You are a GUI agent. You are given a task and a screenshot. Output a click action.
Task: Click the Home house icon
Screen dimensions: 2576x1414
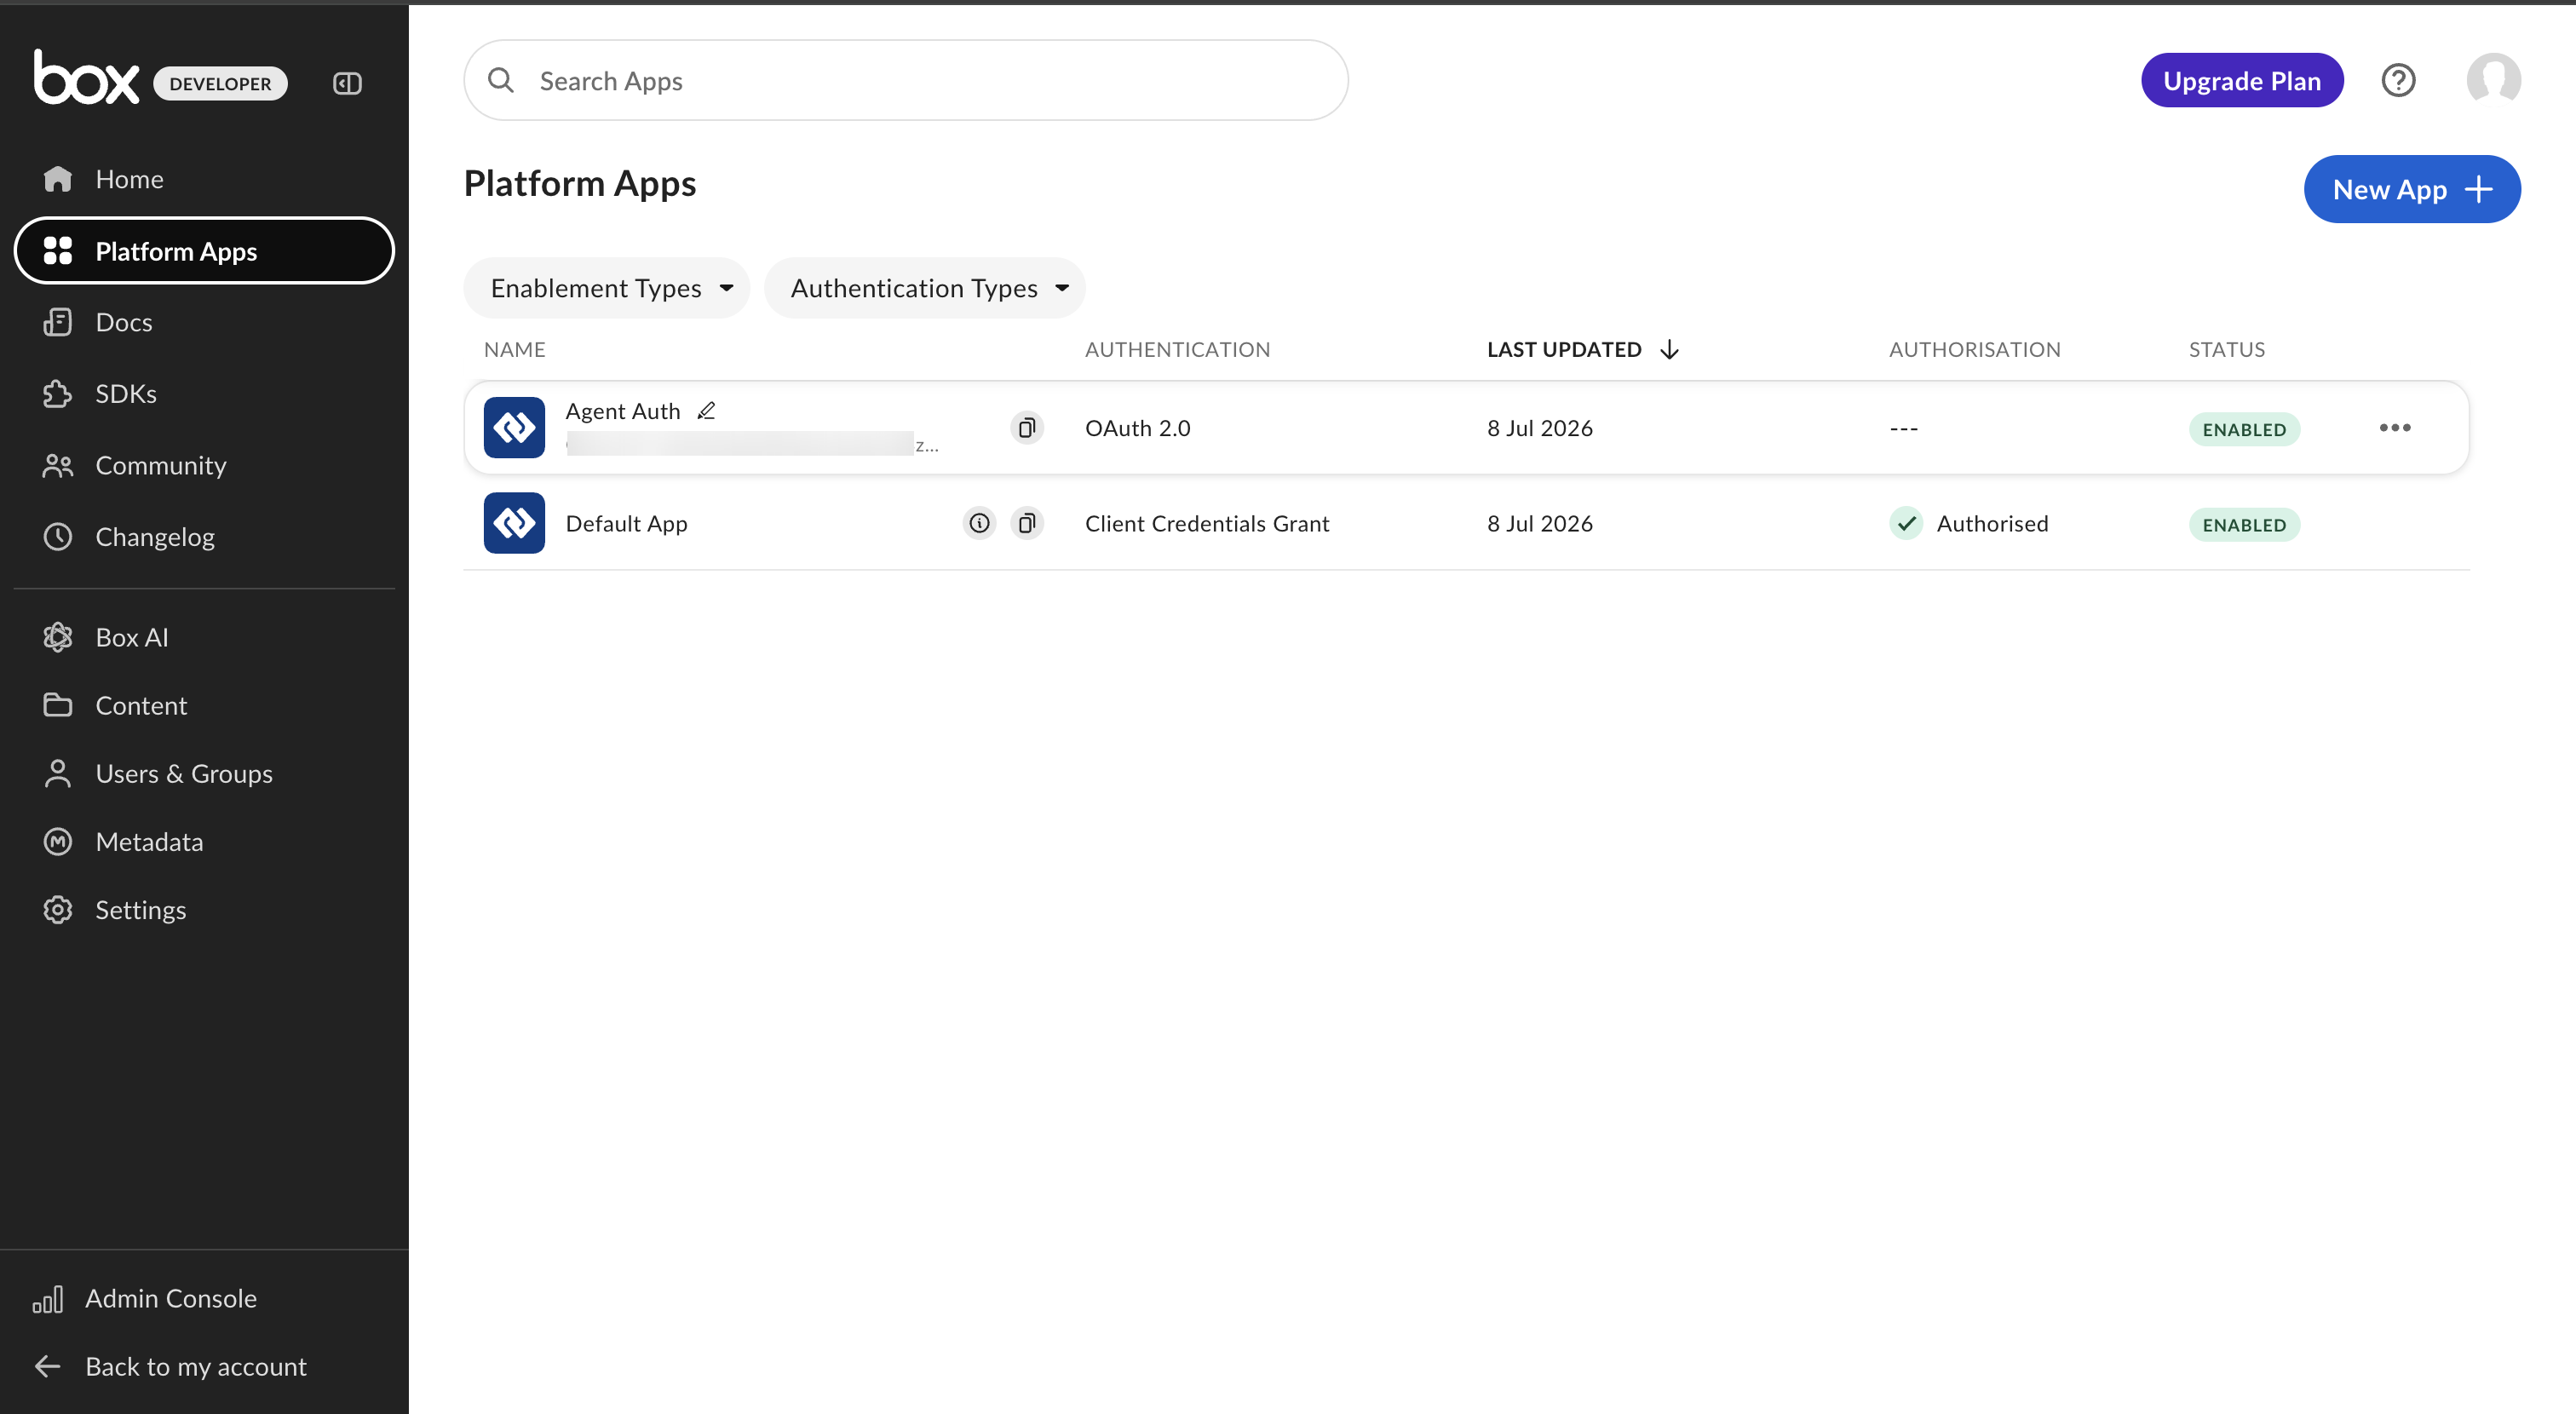(x=57, y=179)
